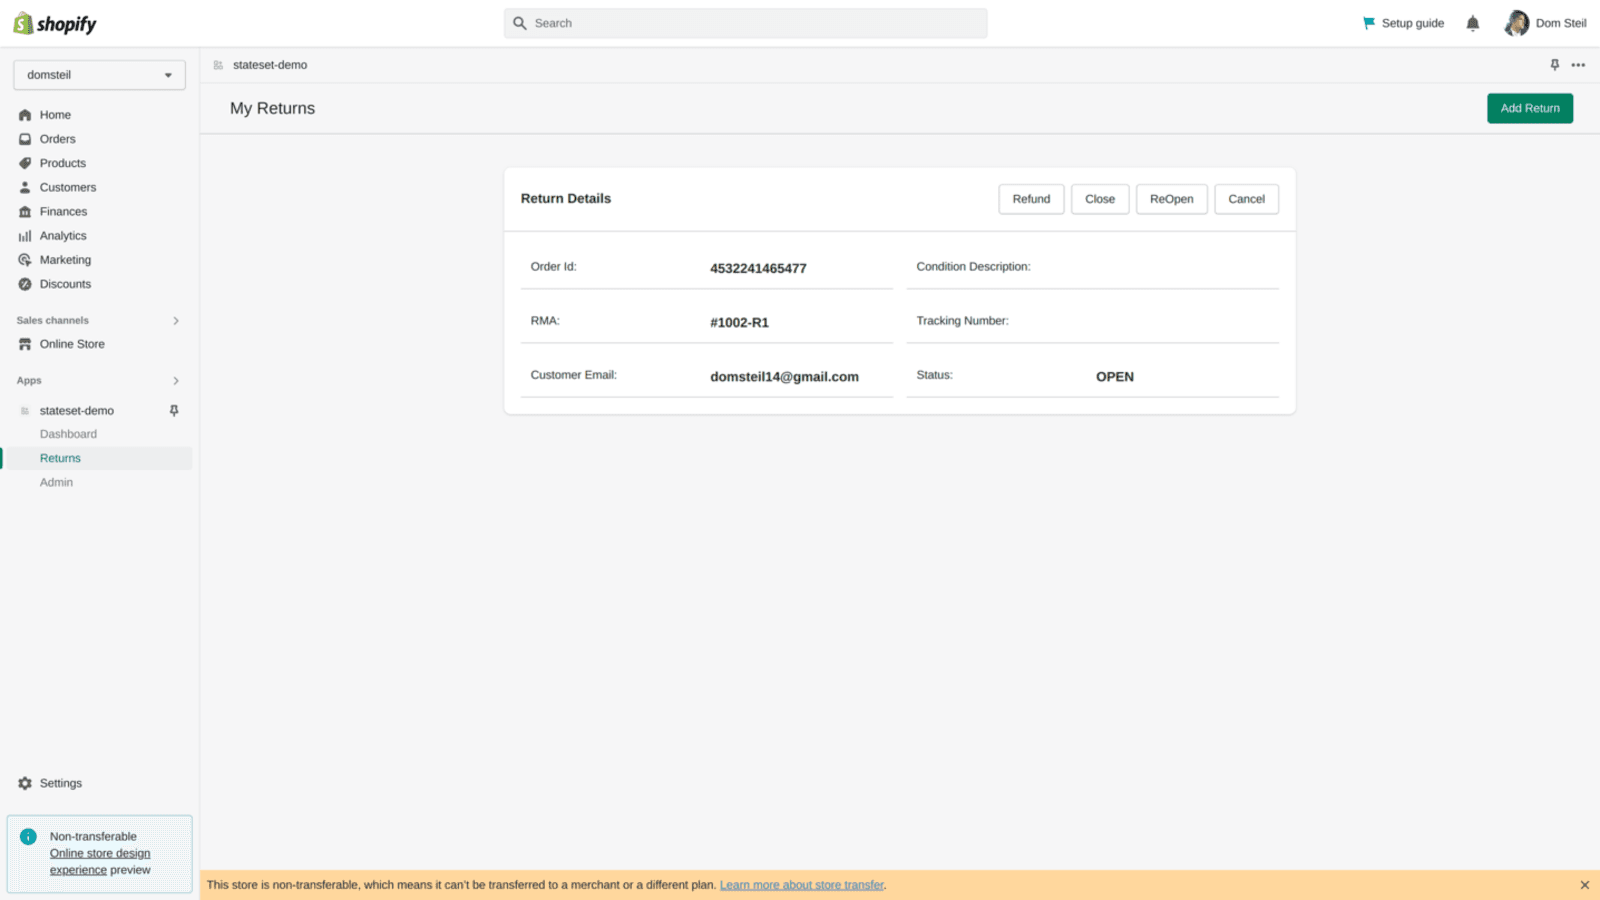Click the pin icon in app header
Viewport: 1600px width, 900px height.
1554,65
